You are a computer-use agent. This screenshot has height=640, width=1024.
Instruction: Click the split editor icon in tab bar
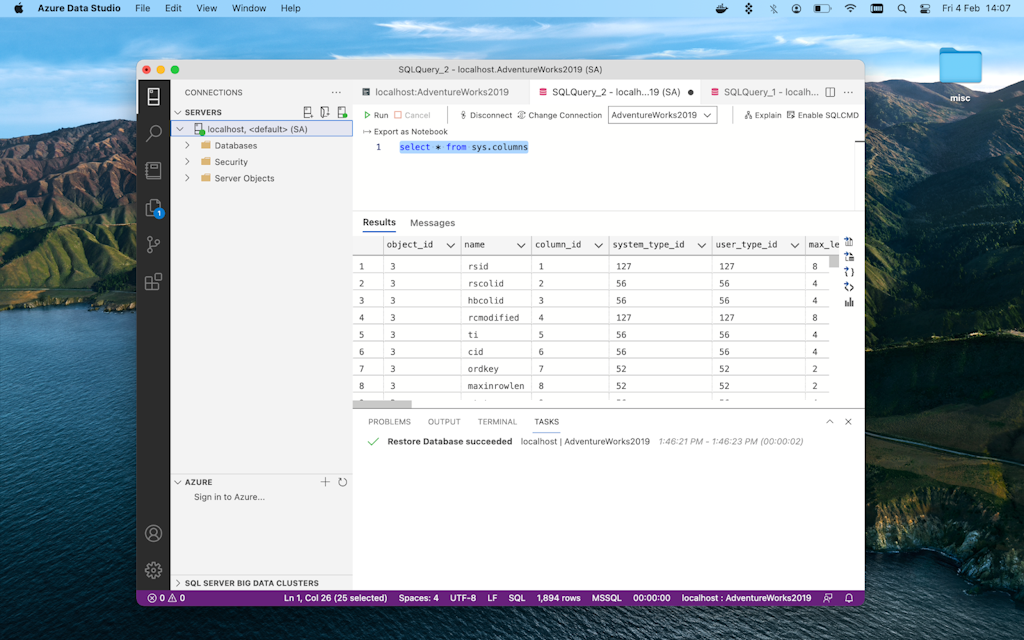[x=830, y=92]
